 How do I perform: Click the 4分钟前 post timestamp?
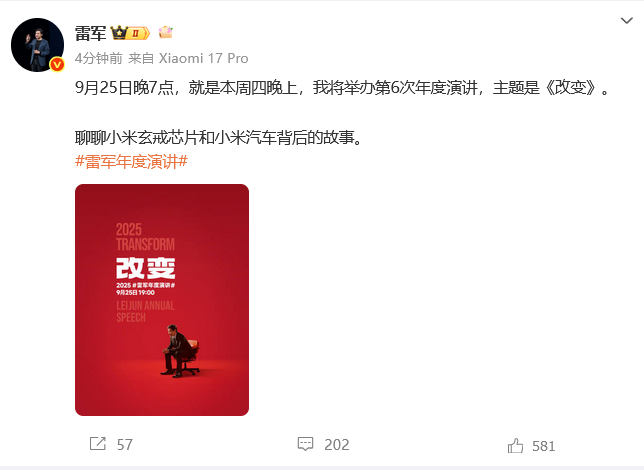pos(99,58)
